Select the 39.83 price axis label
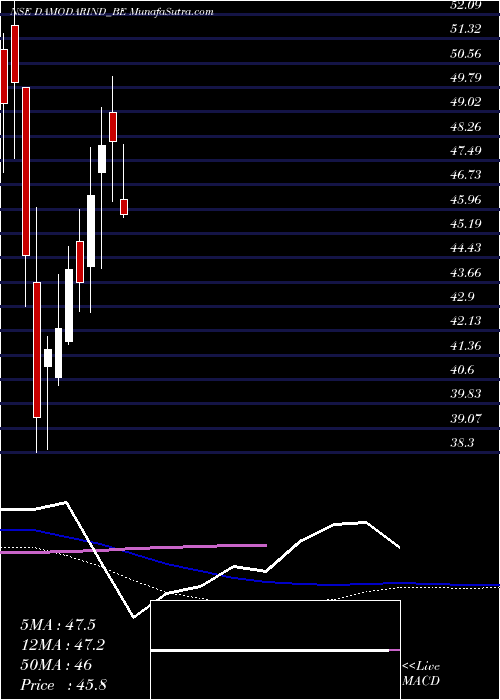The image size is (500, 700). pyautogui.click(x=465, y=394)
